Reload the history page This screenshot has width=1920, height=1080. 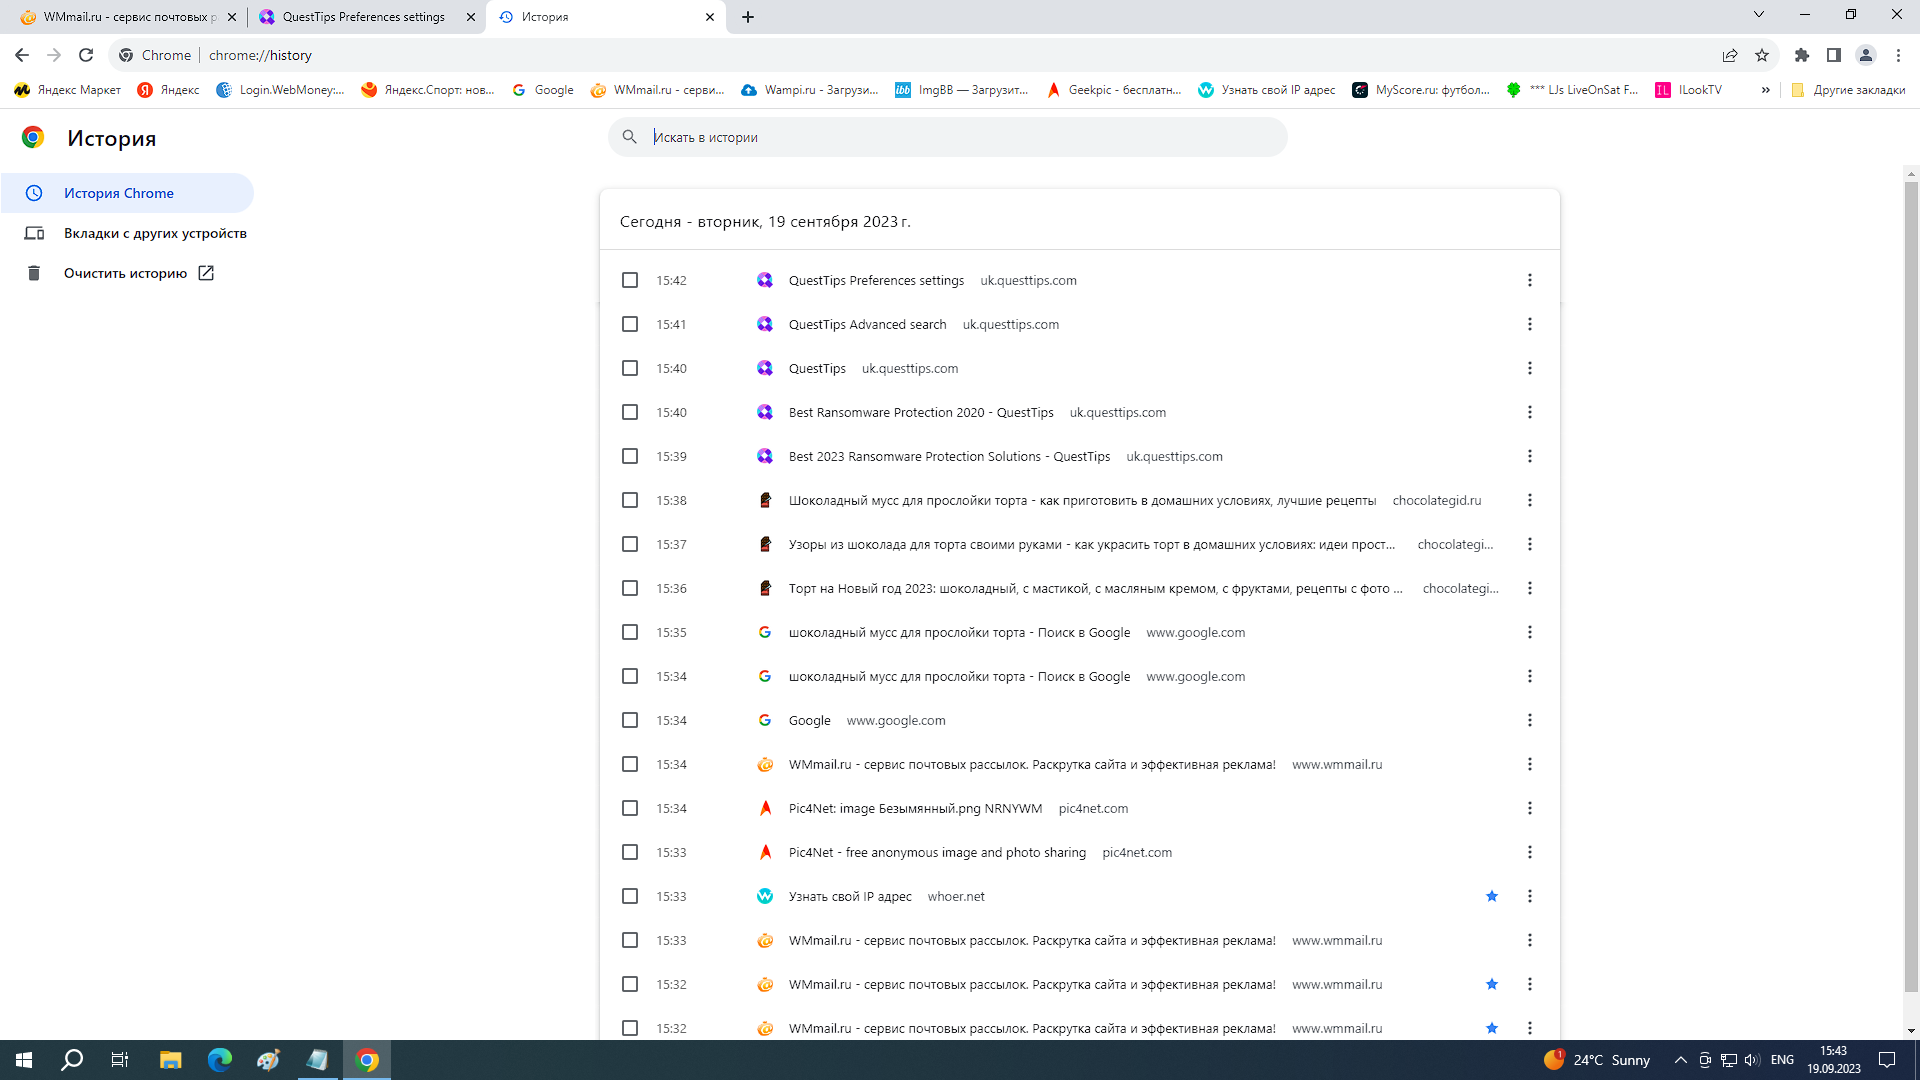coord(86,55)
